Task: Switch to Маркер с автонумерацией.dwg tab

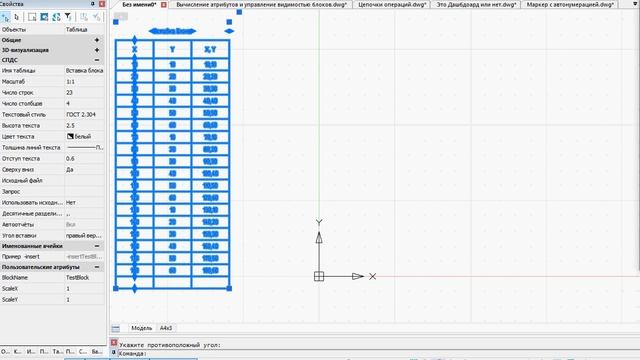Action: 570,5
